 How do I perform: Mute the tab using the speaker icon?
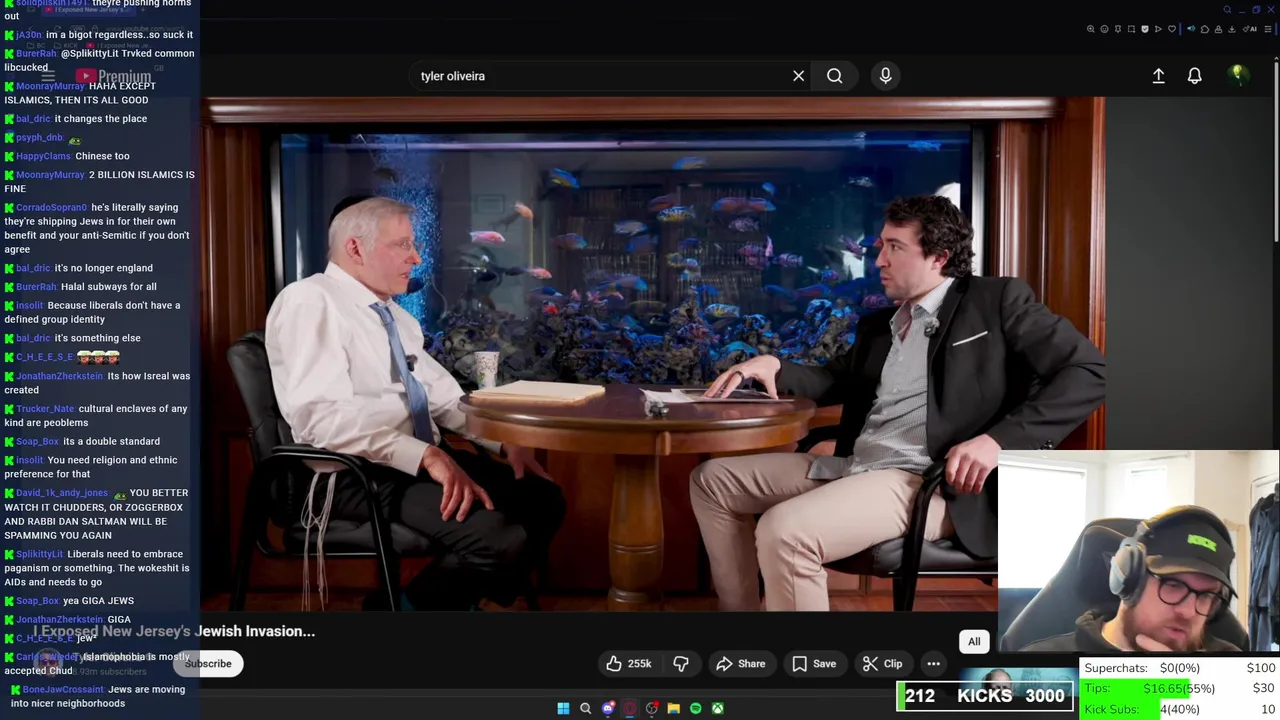coord(1191,29)
